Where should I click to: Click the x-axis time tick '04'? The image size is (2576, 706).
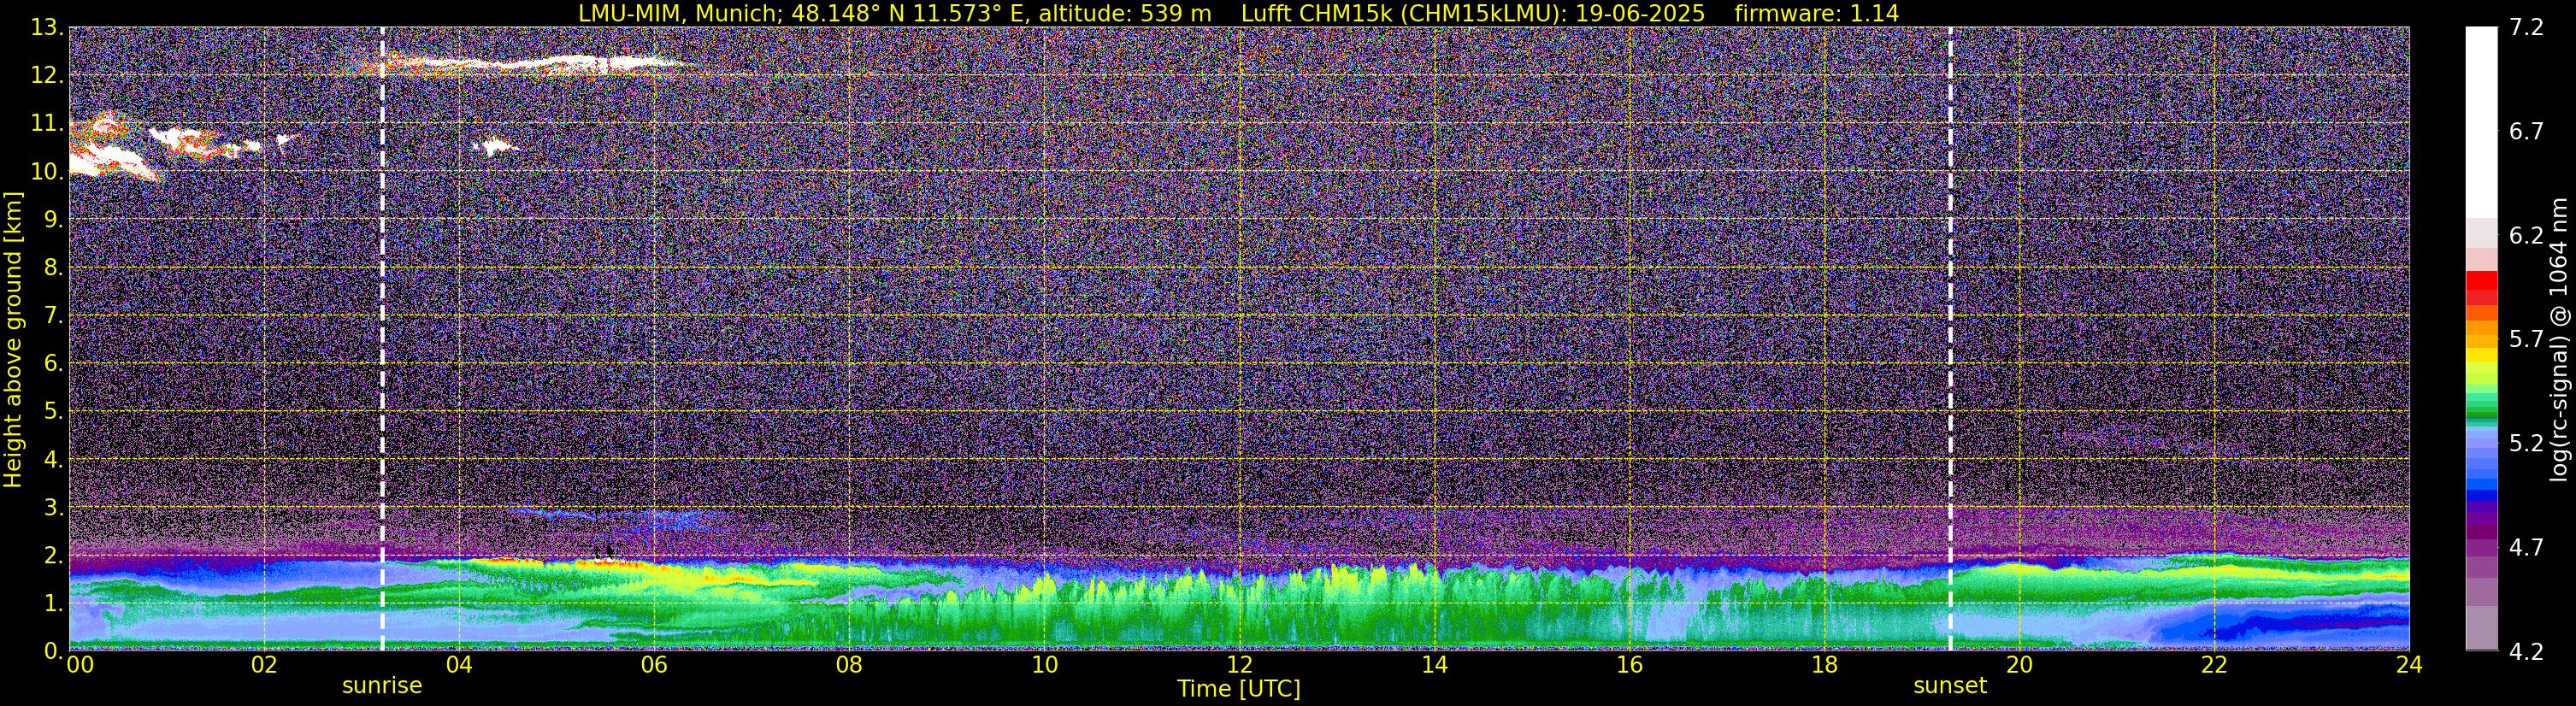point(458,665)
